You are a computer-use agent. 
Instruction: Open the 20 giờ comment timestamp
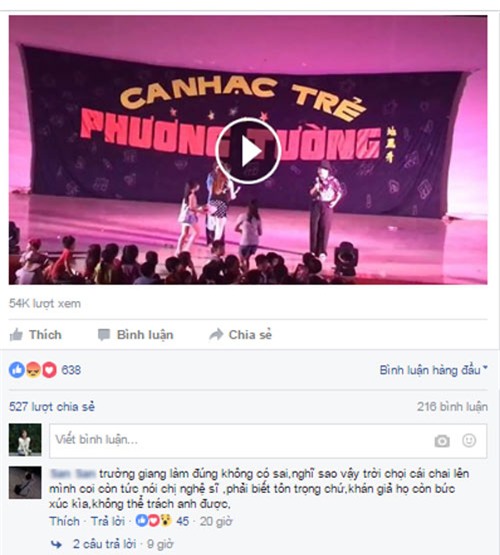216,521
